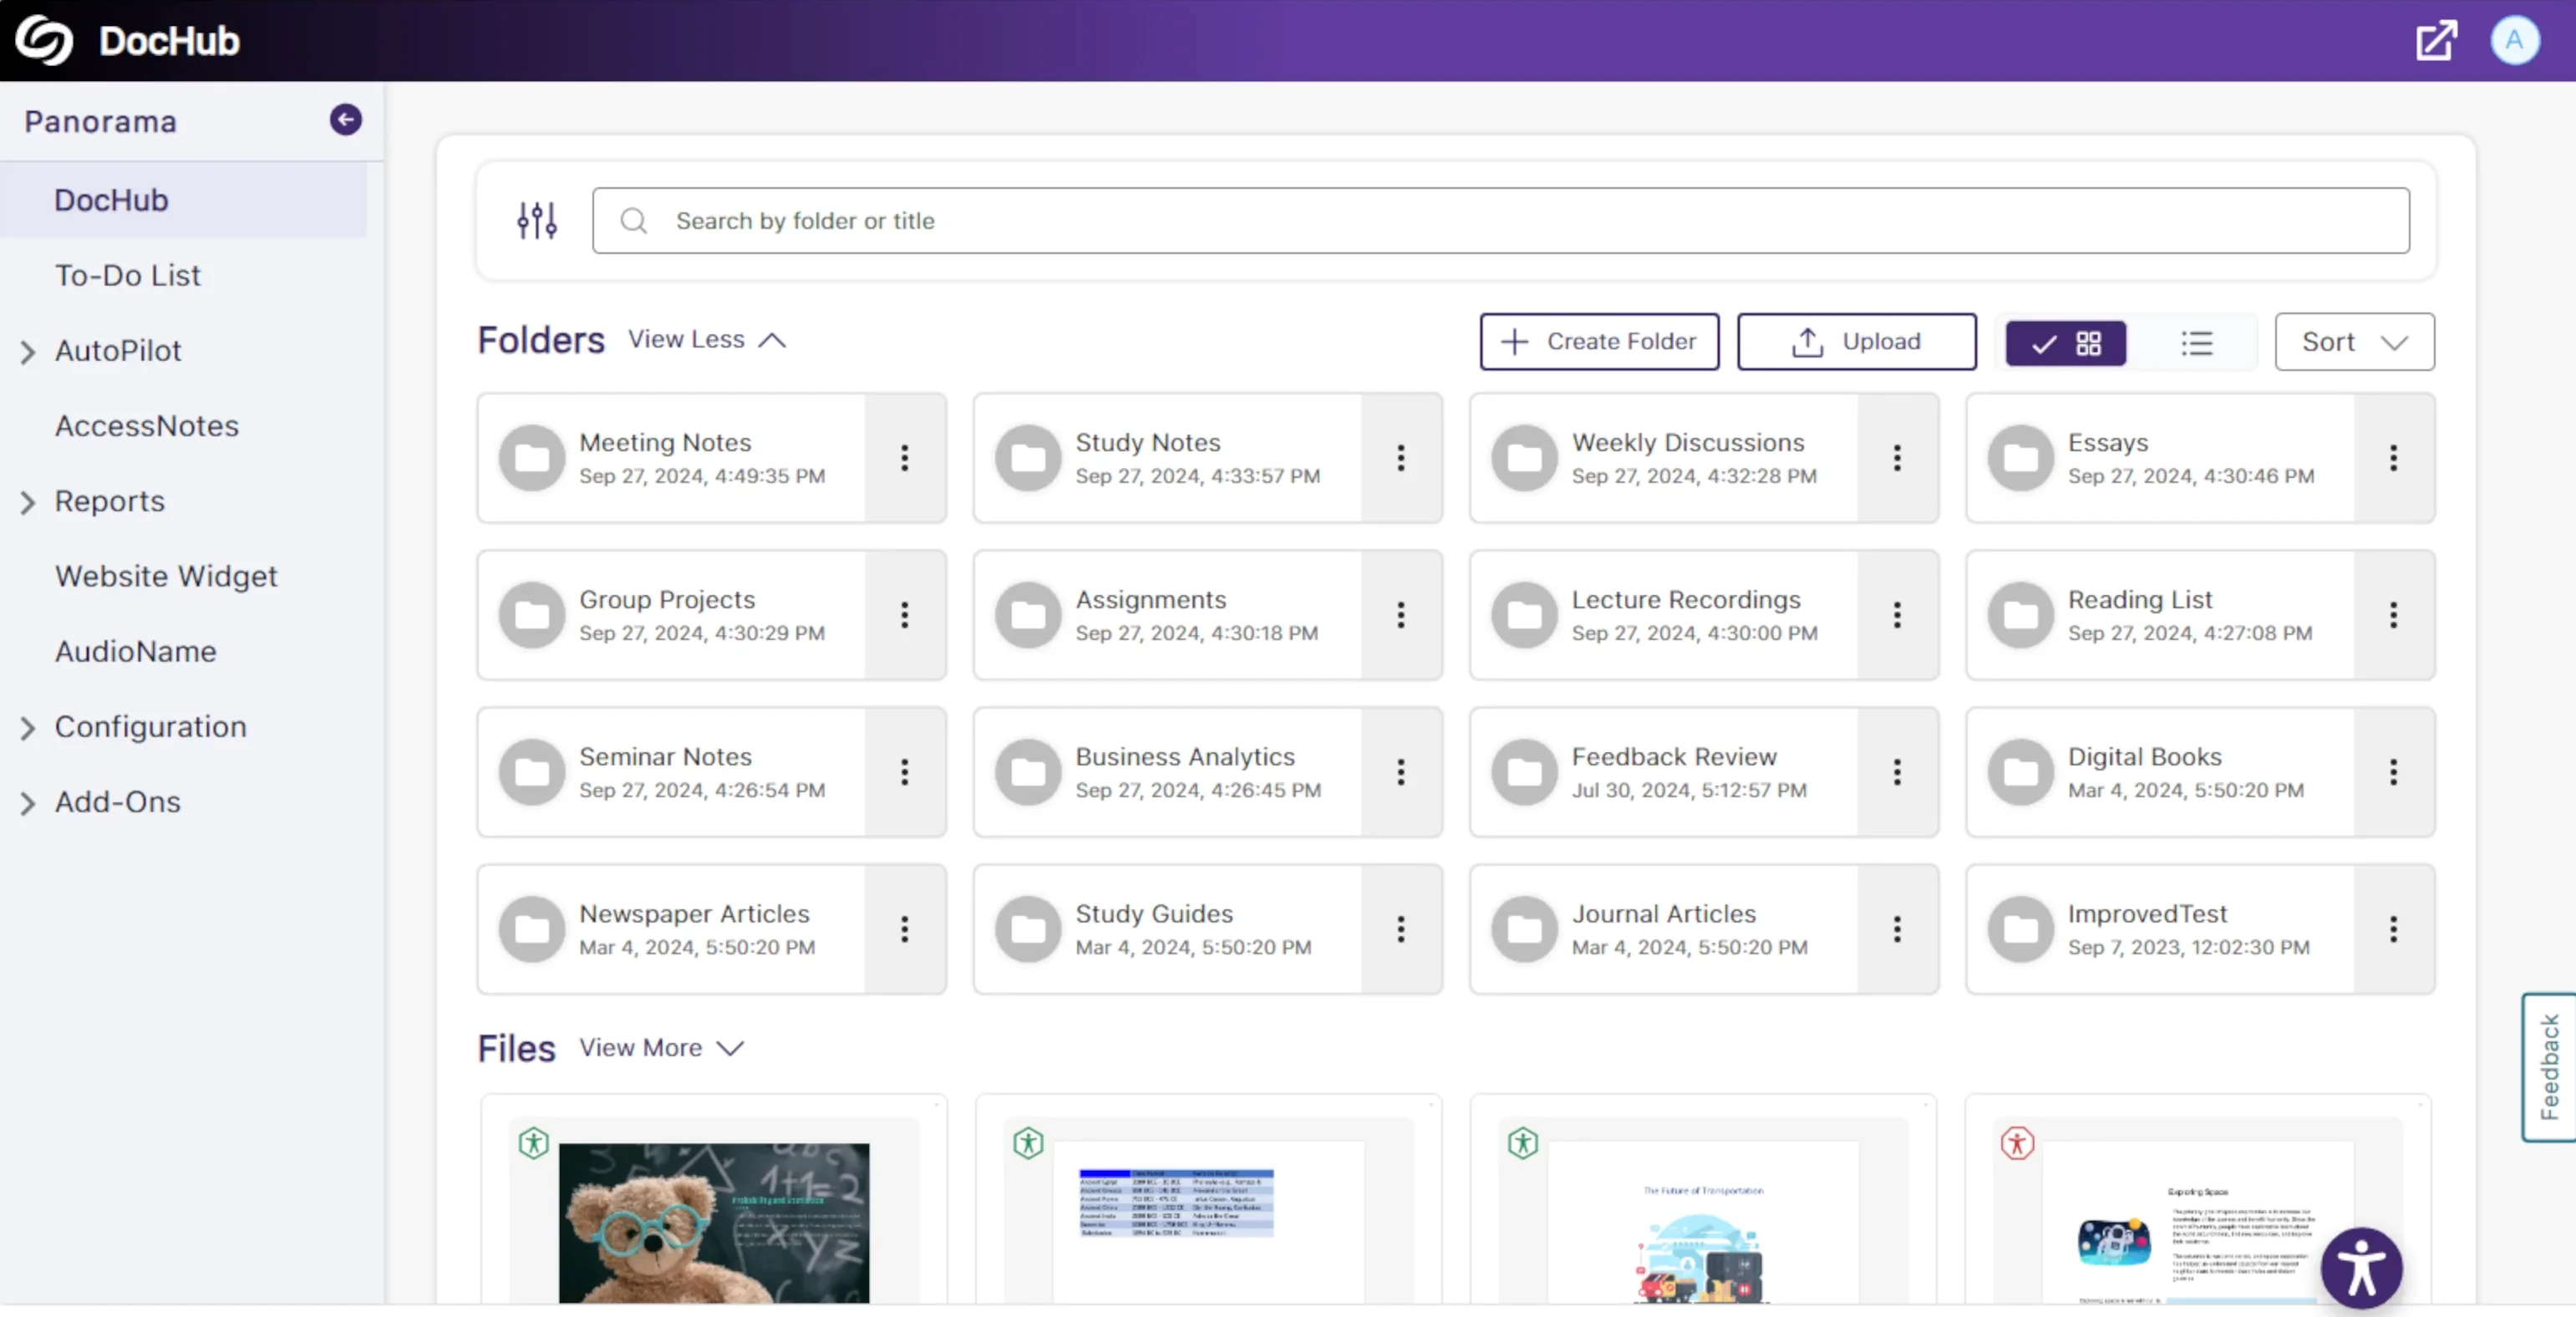Viewport: 2576px width, 1317px height.
Task: Open the filter settings sliders icon
Action: (x=537, y=220)
